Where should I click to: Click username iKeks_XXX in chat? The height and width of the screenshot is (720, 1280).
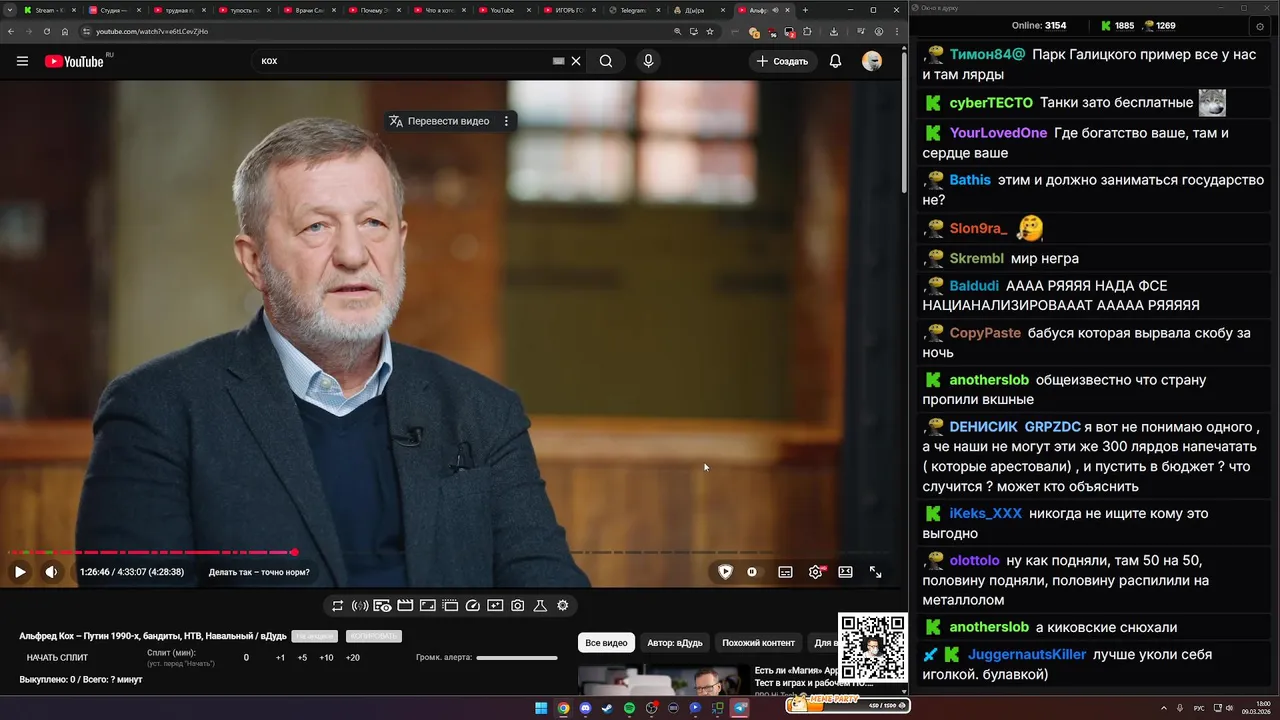985,513
